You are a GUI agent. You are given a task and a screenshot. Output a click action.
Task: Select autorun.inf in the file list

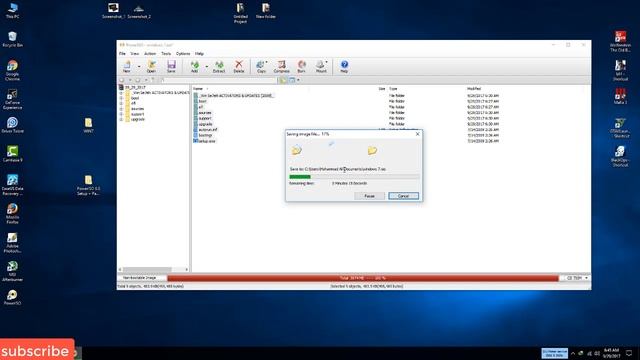[x=207, y=130]
